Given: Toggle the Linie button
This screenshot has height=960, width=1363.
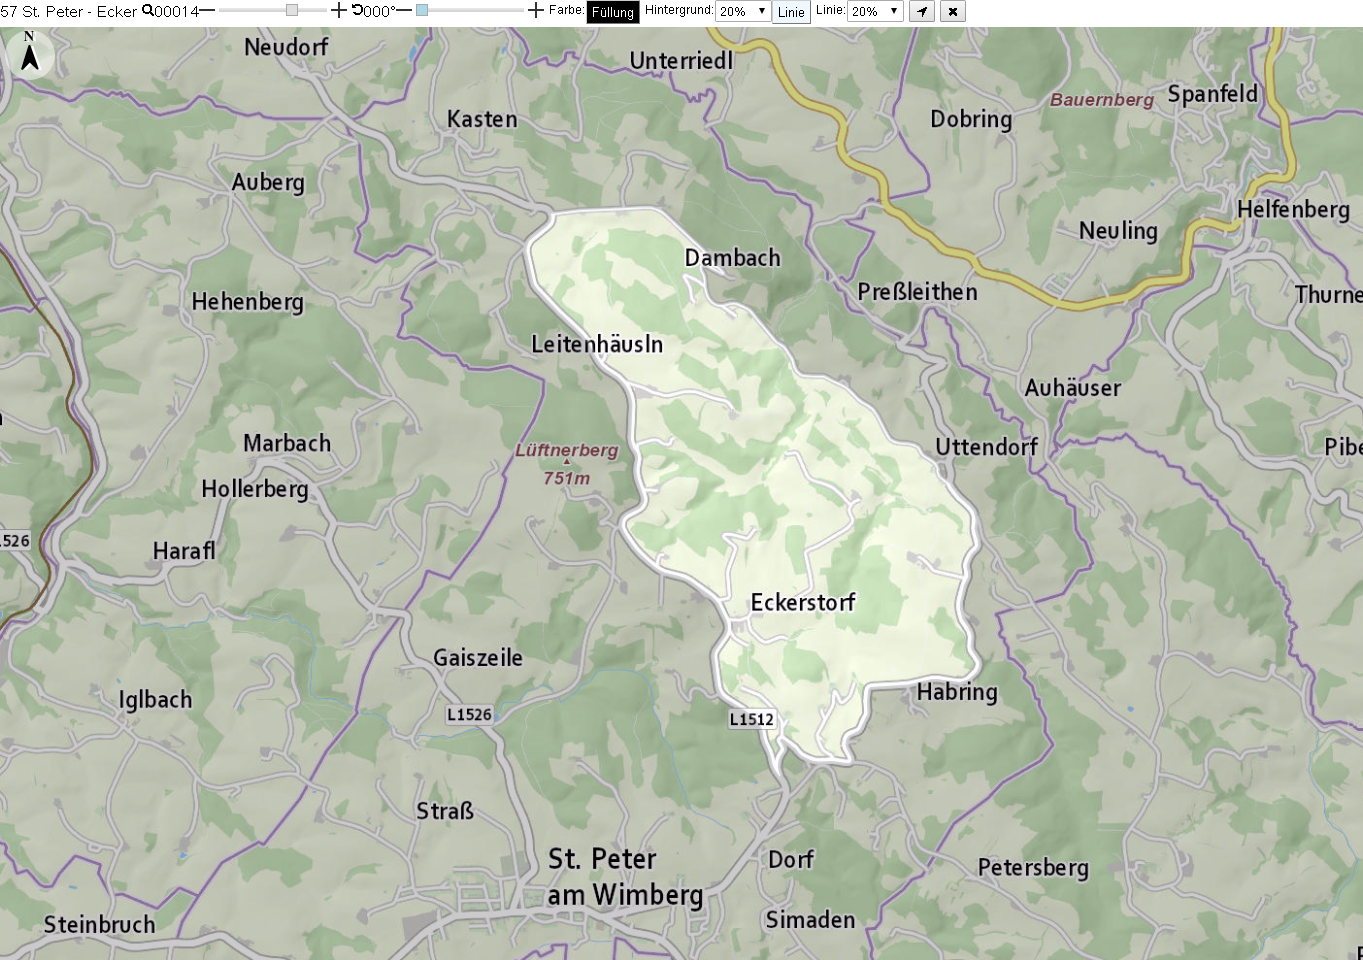Looking at the screenshot, I should coord(791,12).
